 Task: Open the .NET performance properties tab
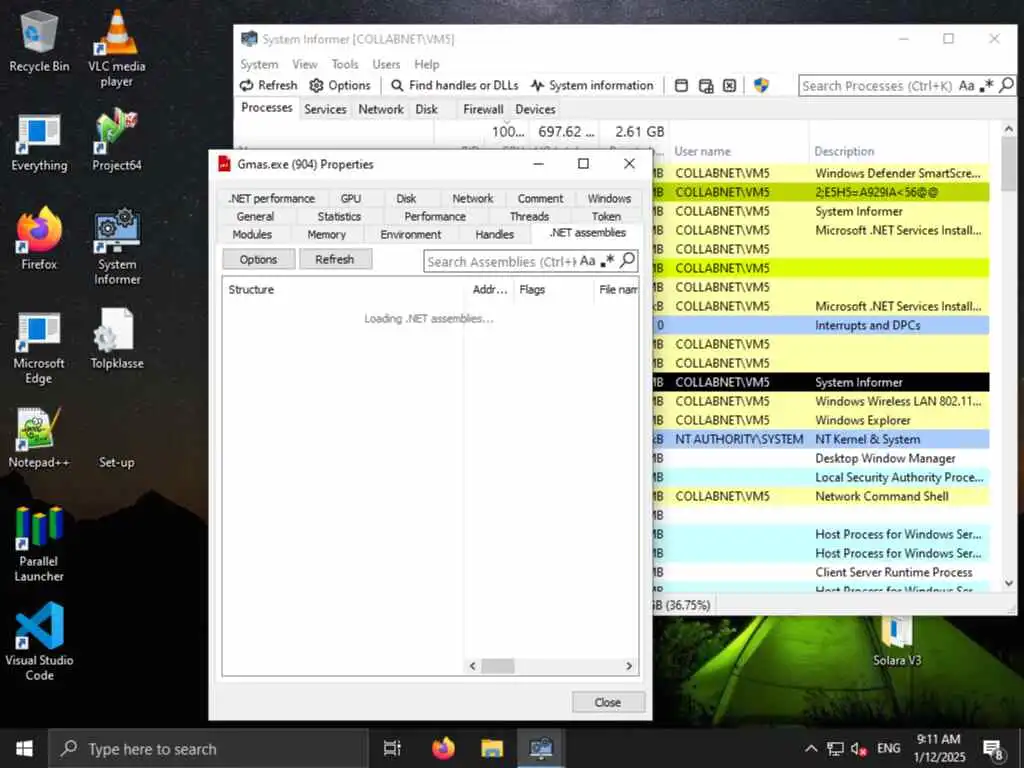point(272,199)
